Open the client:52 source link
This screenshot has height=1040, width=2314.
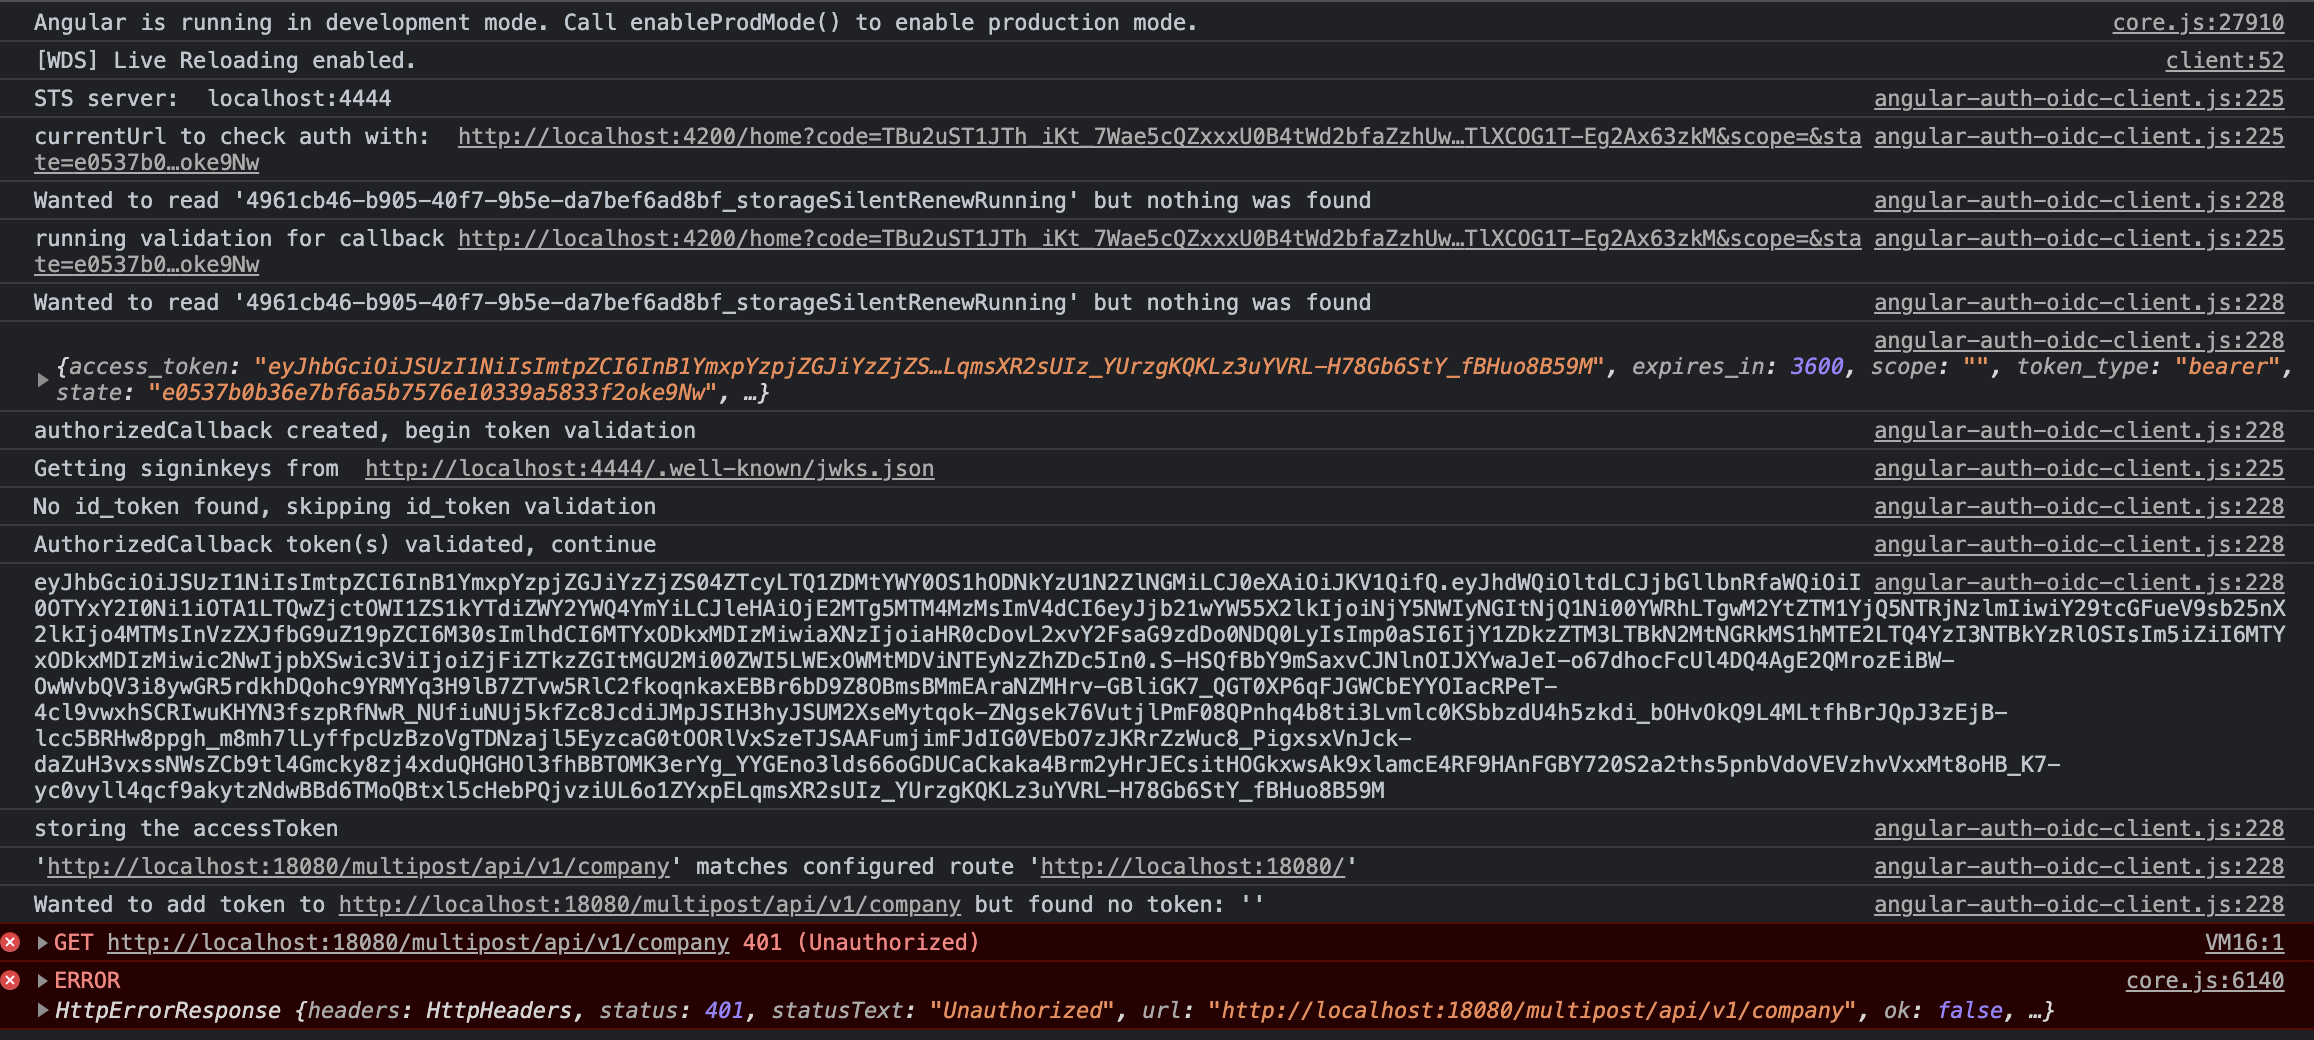click(x=2224, y=59)
